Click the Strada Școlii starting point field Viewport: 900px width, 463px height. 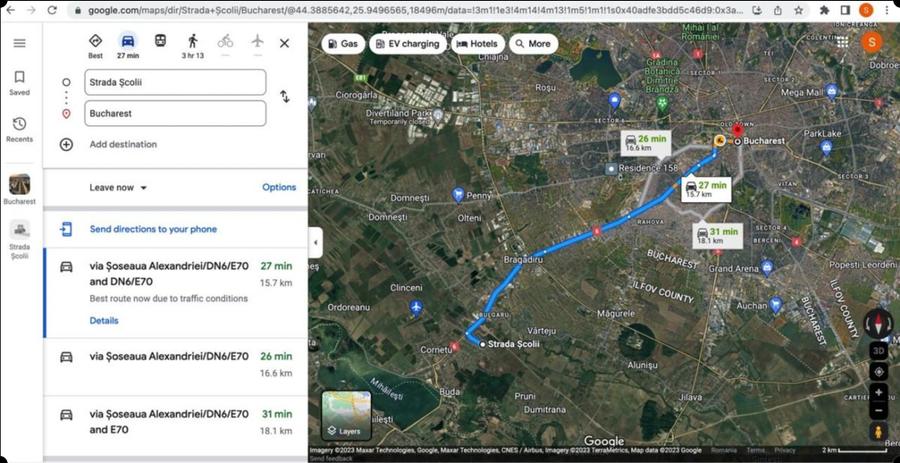pyautogui.click(x=175, y=82)
